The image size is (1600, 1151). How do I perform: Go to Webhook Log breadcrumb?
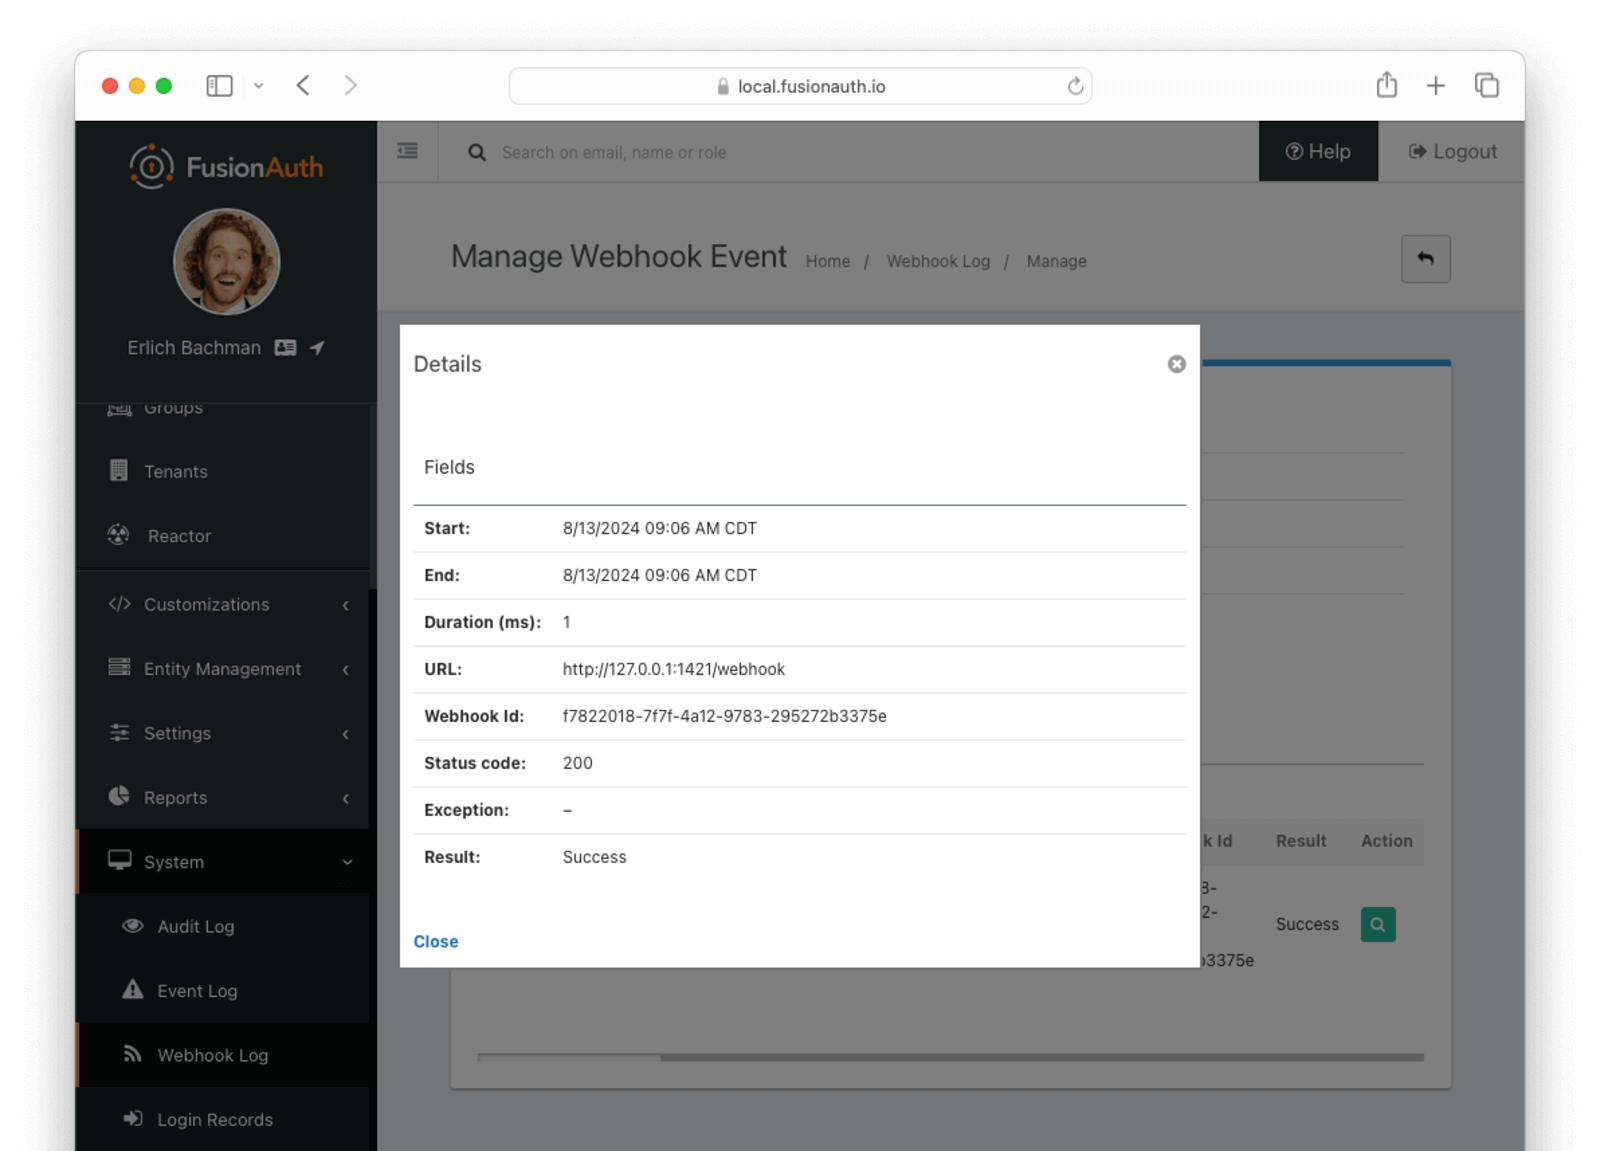coord(938,261)
